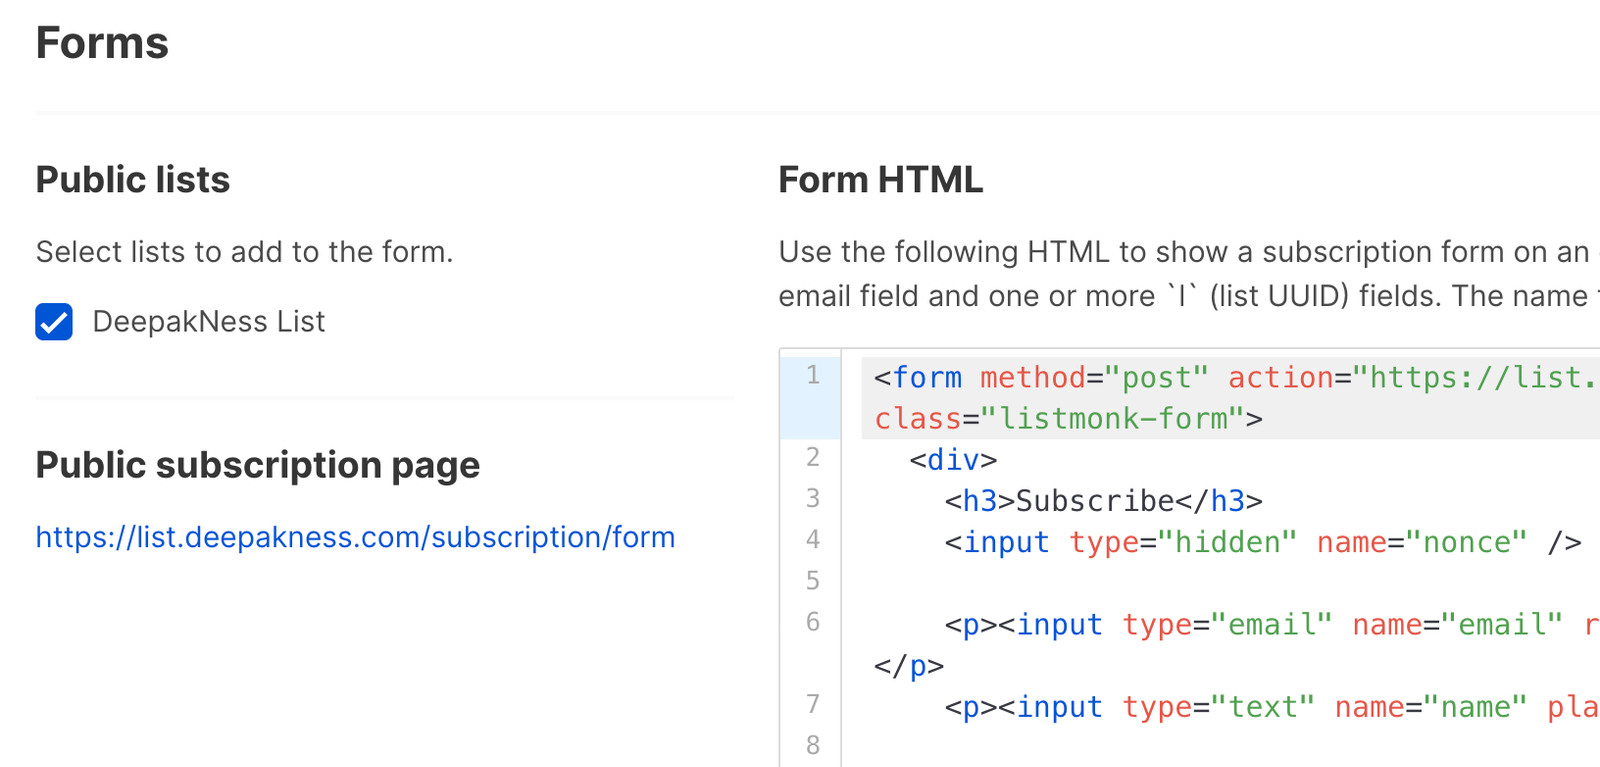Click the type="text" attribute on line 7
Viewport: 1600px width, 767px height.
(1218, 707)
